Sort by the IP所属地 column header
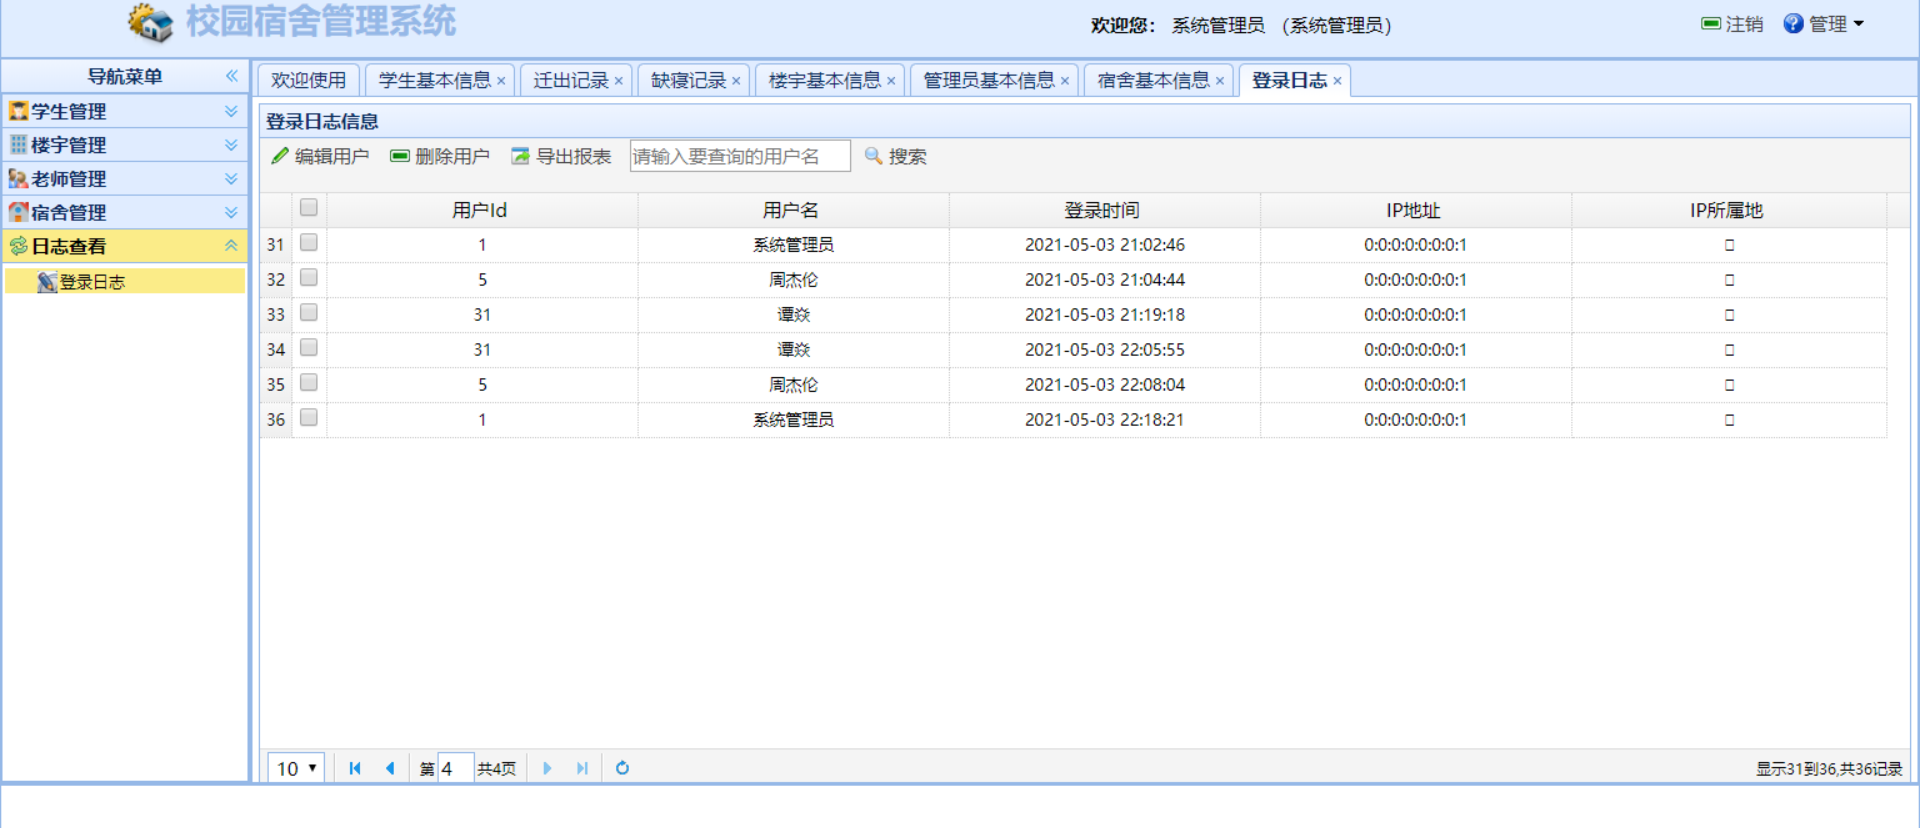Screen dimensions: 1920x828 point(1728,210)
